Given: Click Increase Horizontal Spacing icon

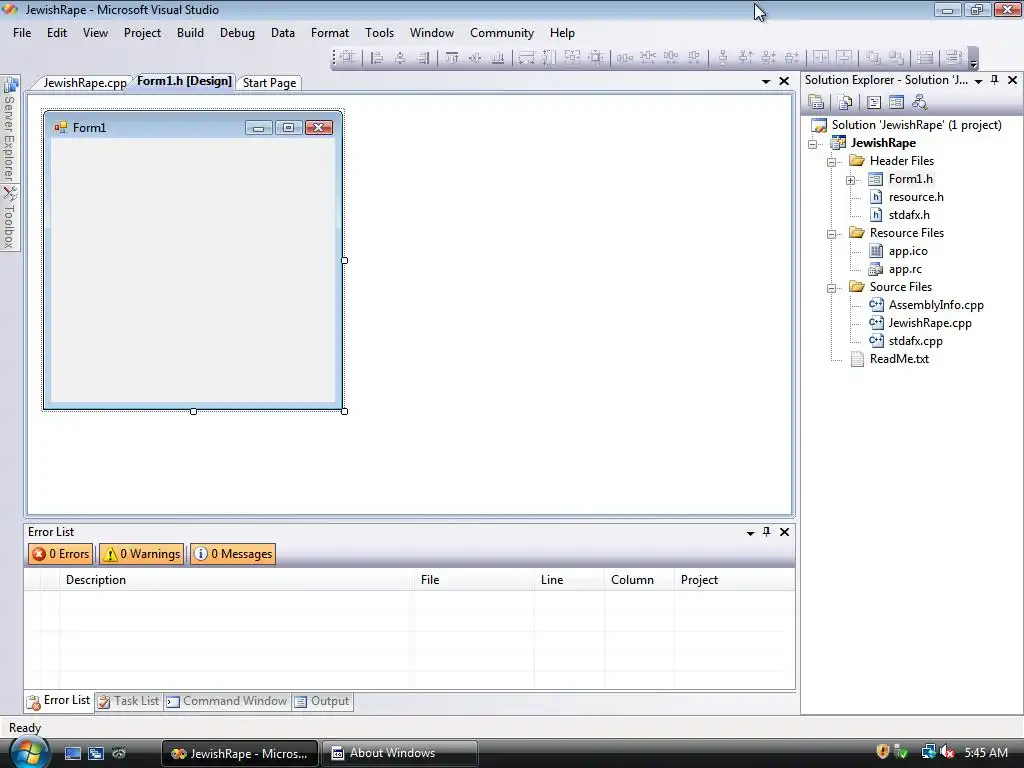Looking at the screenshot, I should (648, 57).
